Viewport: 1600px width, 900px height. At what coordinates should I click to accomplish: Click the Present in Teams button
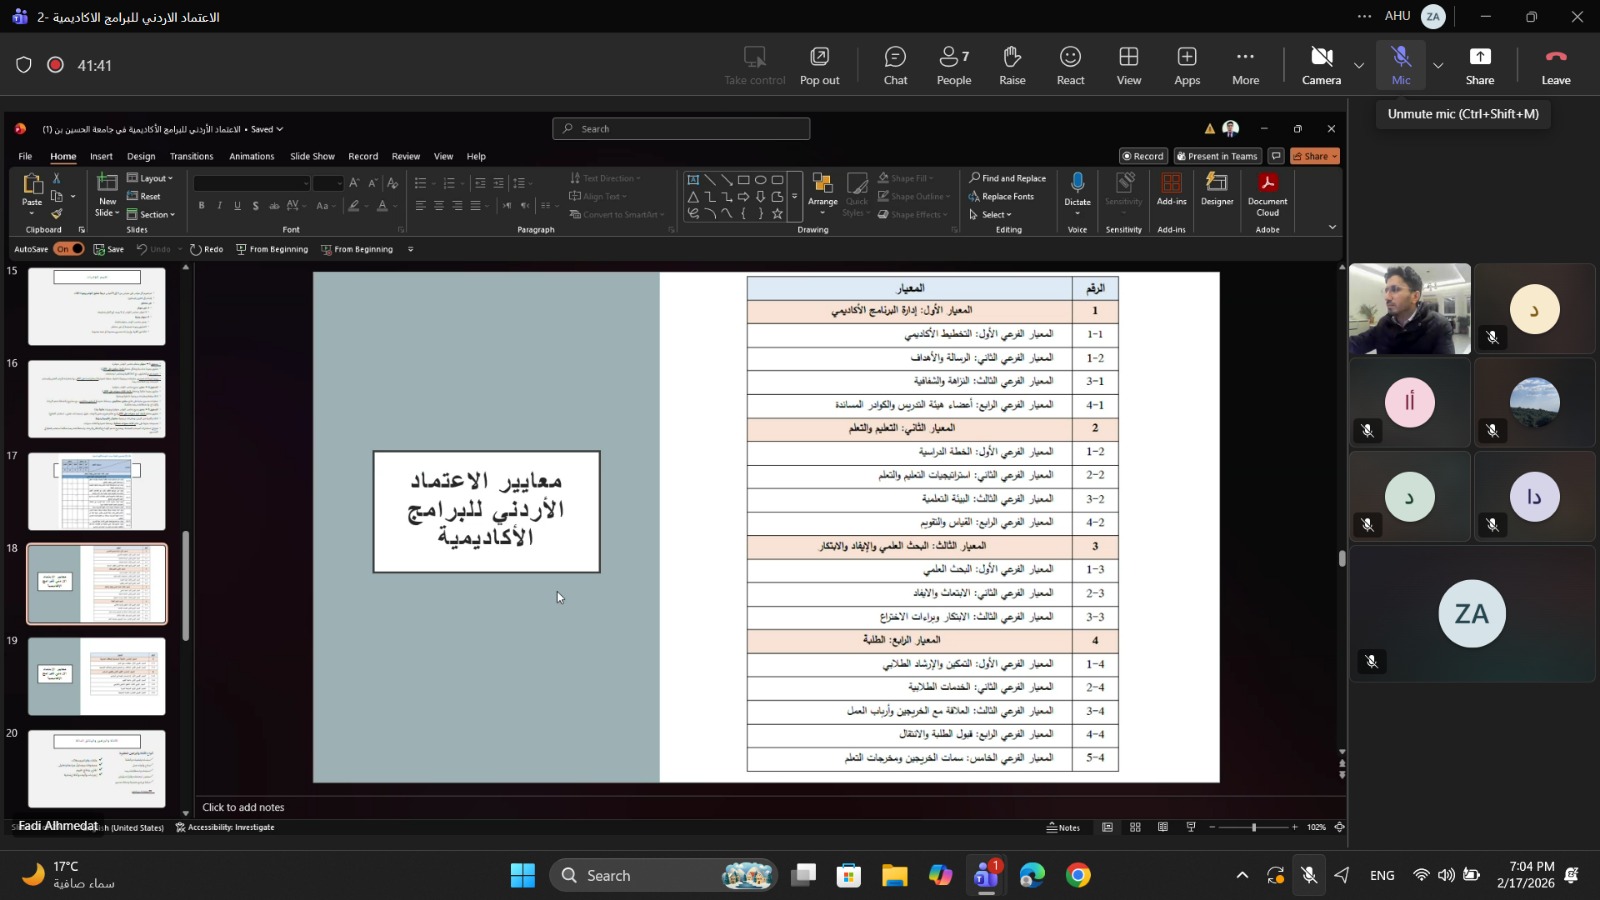[x=1216, y=156]
